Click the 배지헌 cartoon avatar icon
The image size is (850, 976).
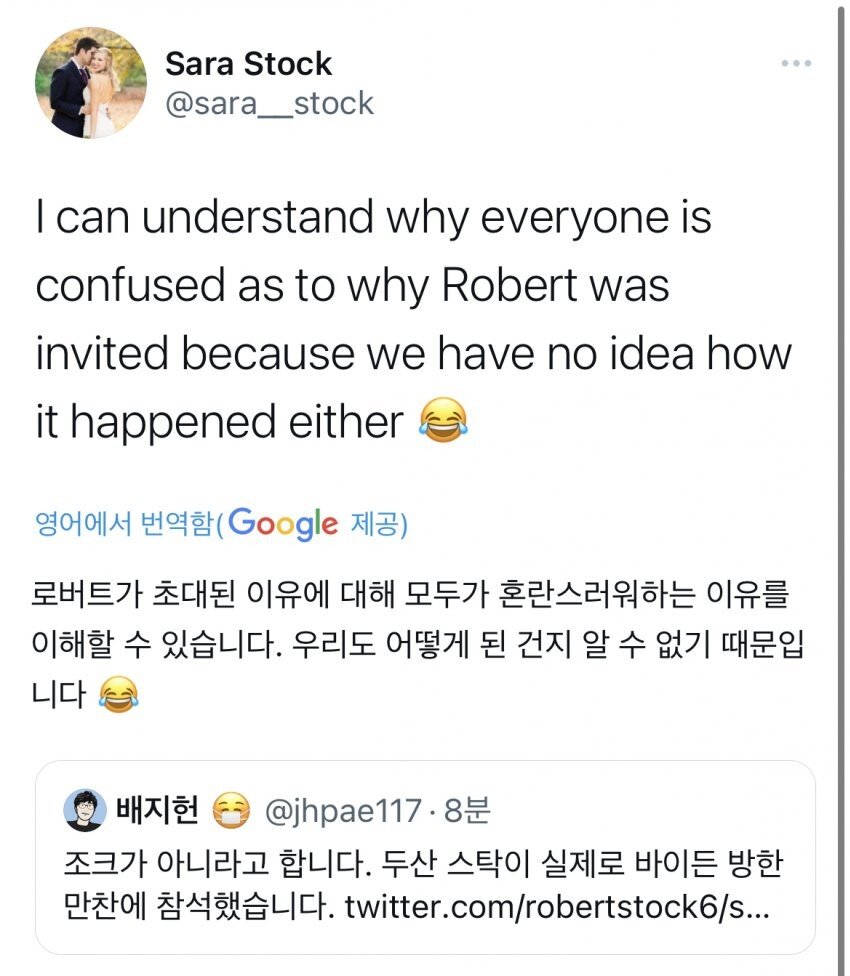[83, 809]
